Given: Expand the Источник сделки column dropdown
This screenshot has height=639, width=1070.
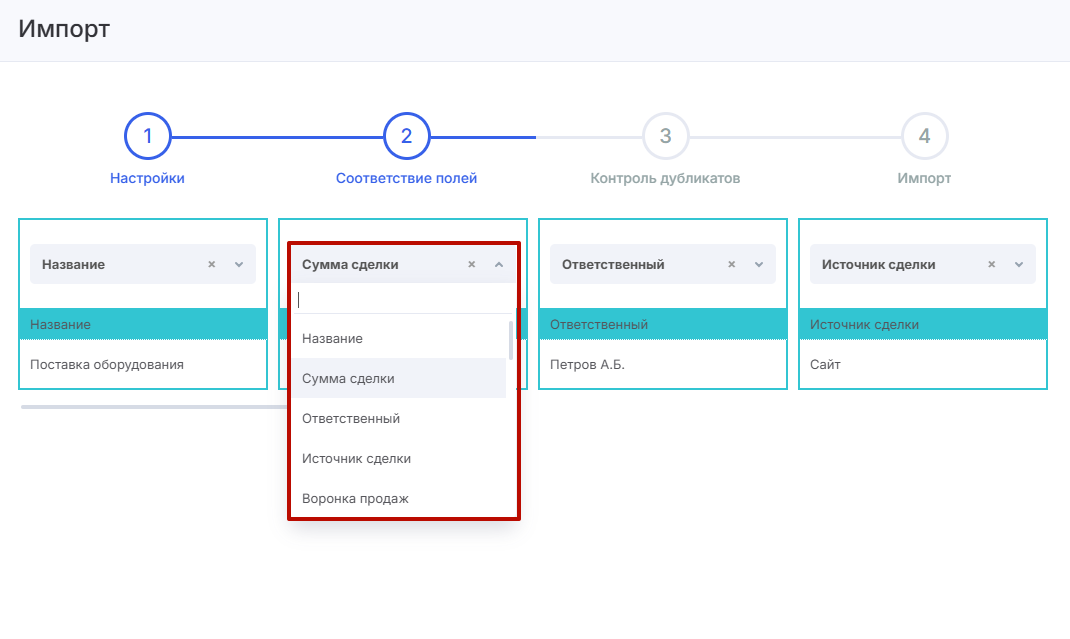Looking at the screenshot, I should point(1019,265).
